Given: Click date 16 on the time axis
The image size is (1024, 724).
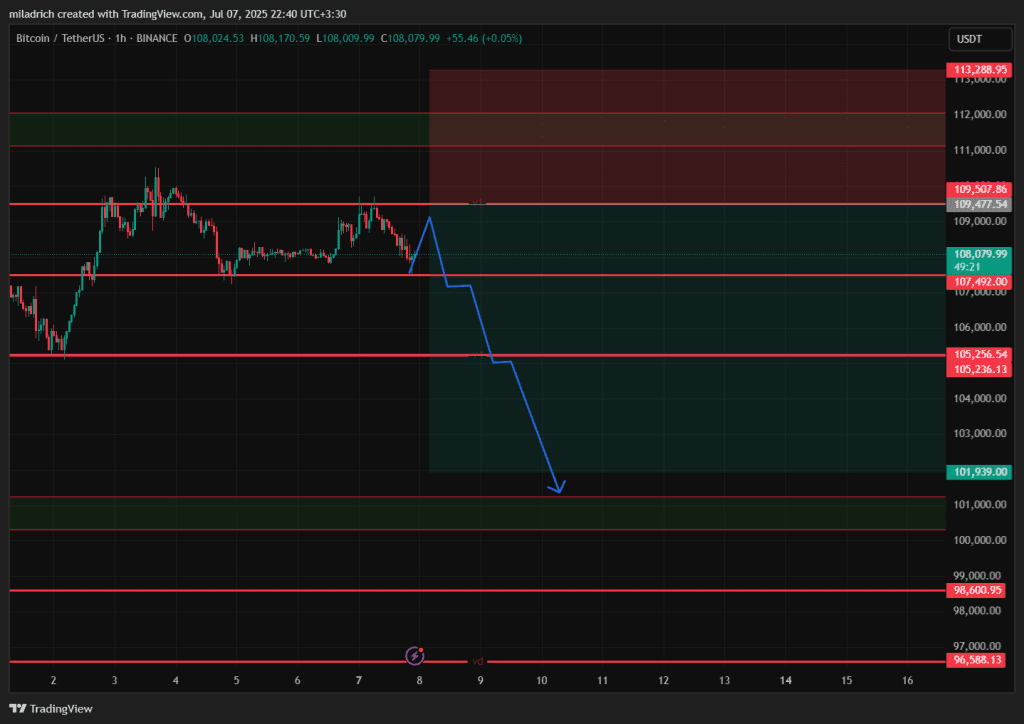Looking at the screenshot, I should click(x=907, y=680).
